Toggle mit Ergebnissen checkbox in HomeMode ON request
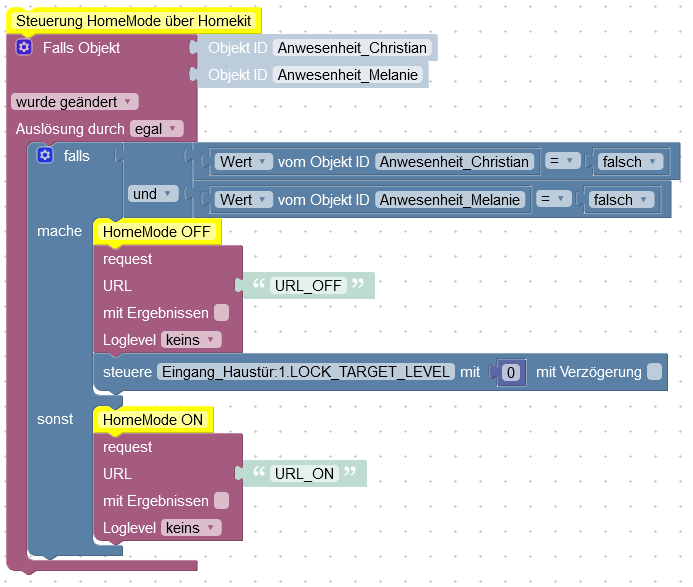Screen dimensions: 693x587 221,500
